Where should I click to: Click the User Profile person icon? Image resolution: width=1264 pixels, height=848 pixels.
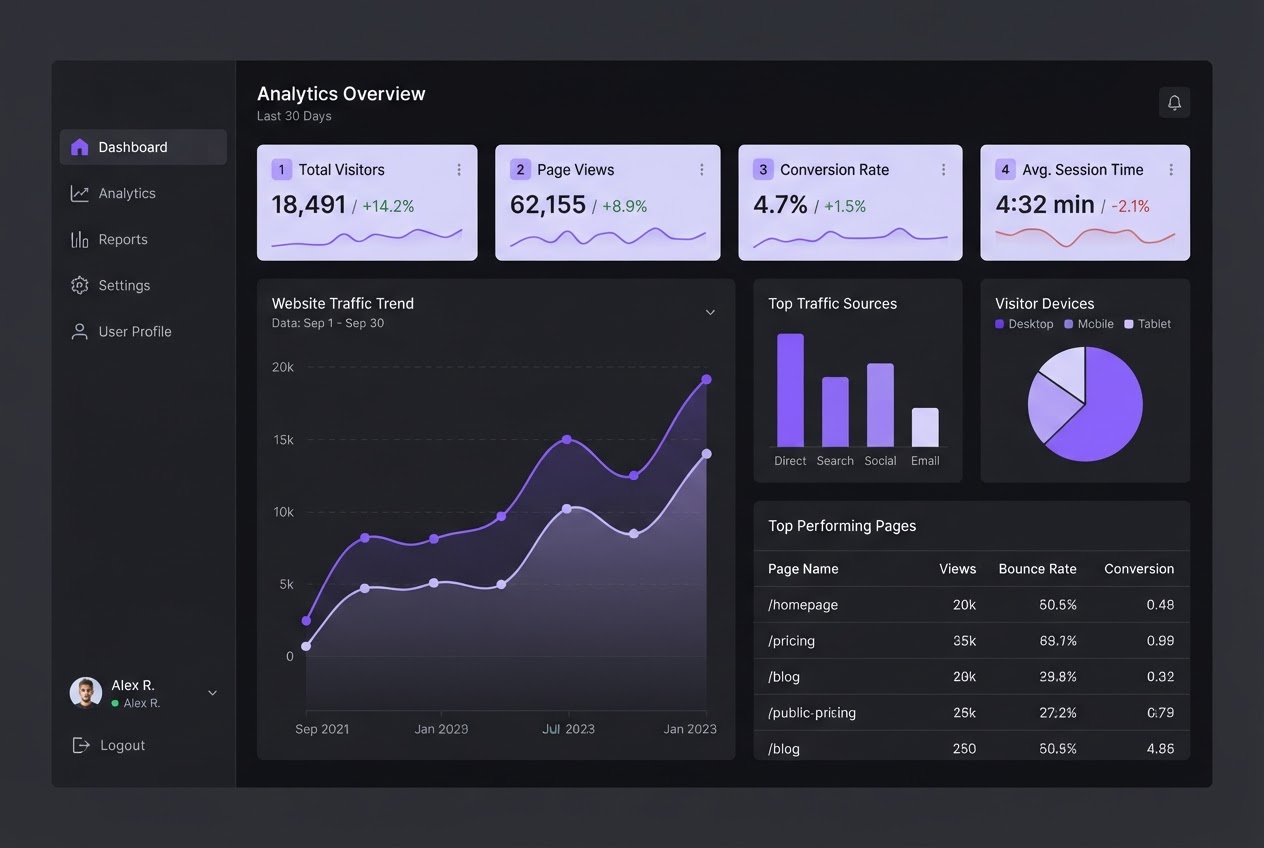tap(80, 331)
